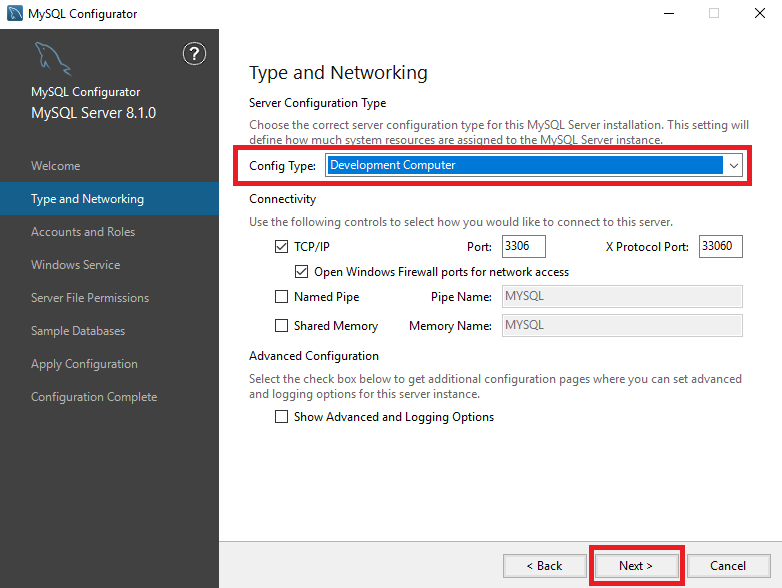Uncheck the TCP/IP checkbox
782x588 pixels.
281,246
